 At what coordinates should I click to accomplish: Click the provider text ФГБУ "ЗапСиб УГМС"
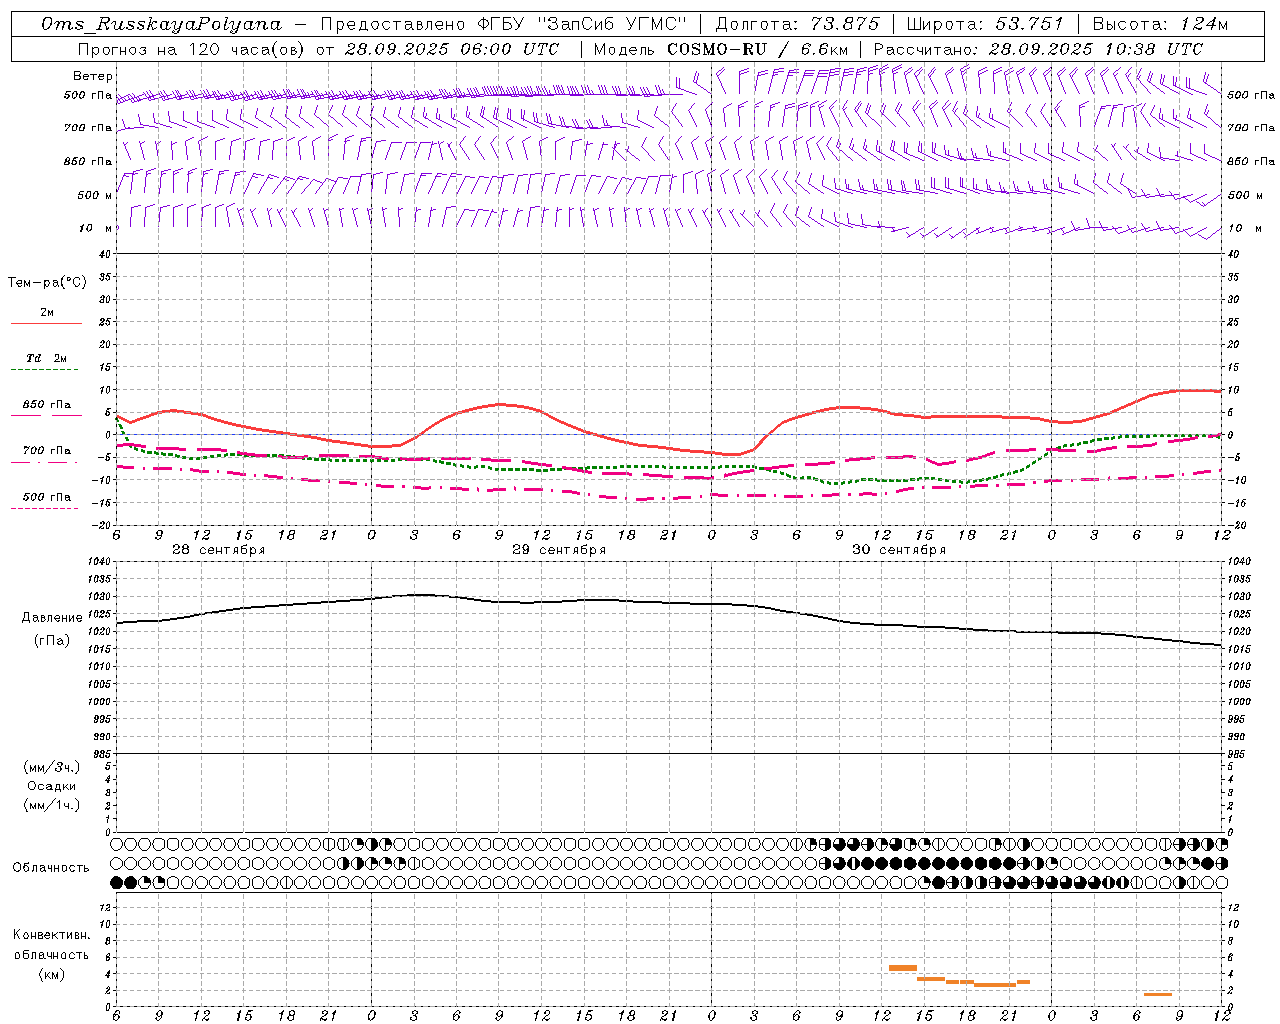(x=580, y=24)
